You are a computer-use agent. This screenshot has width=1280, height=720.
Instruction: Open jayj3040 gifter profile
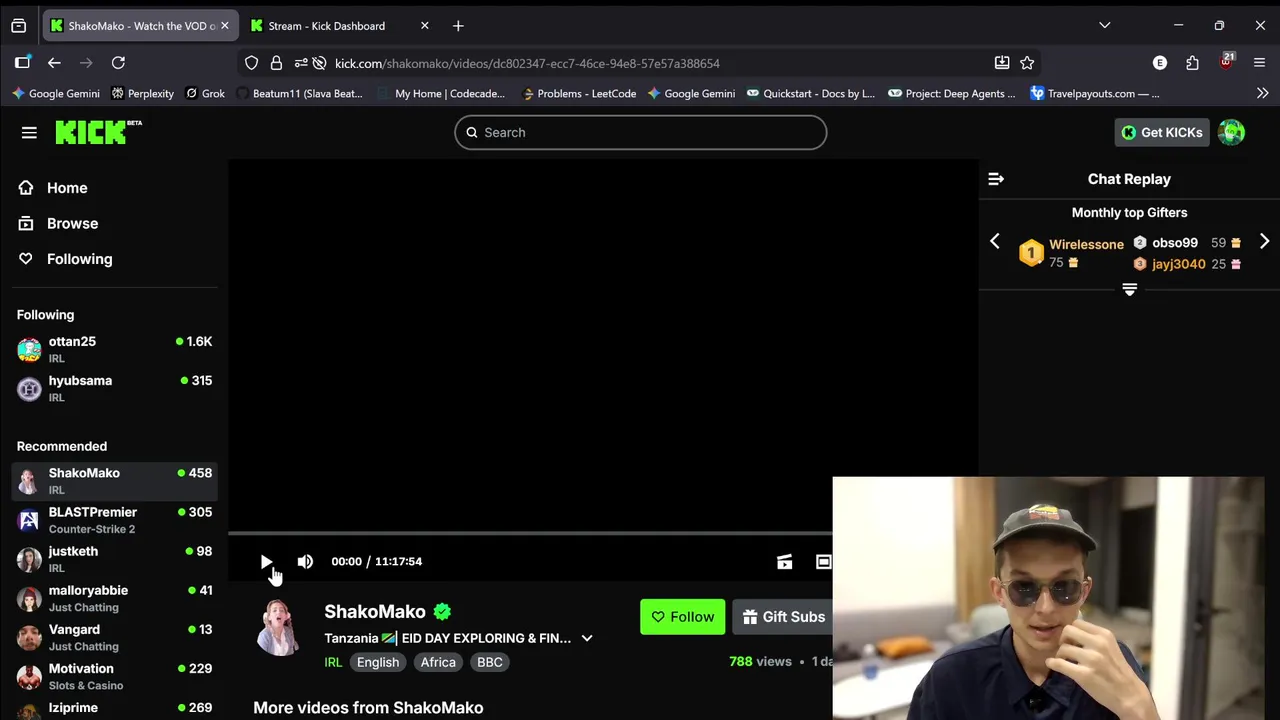click(x=1178, y=264)
